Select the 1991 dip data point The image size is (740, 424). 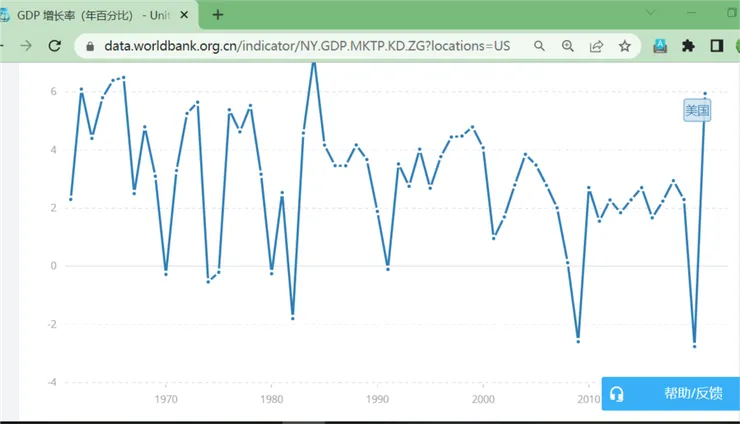point(388,269)
